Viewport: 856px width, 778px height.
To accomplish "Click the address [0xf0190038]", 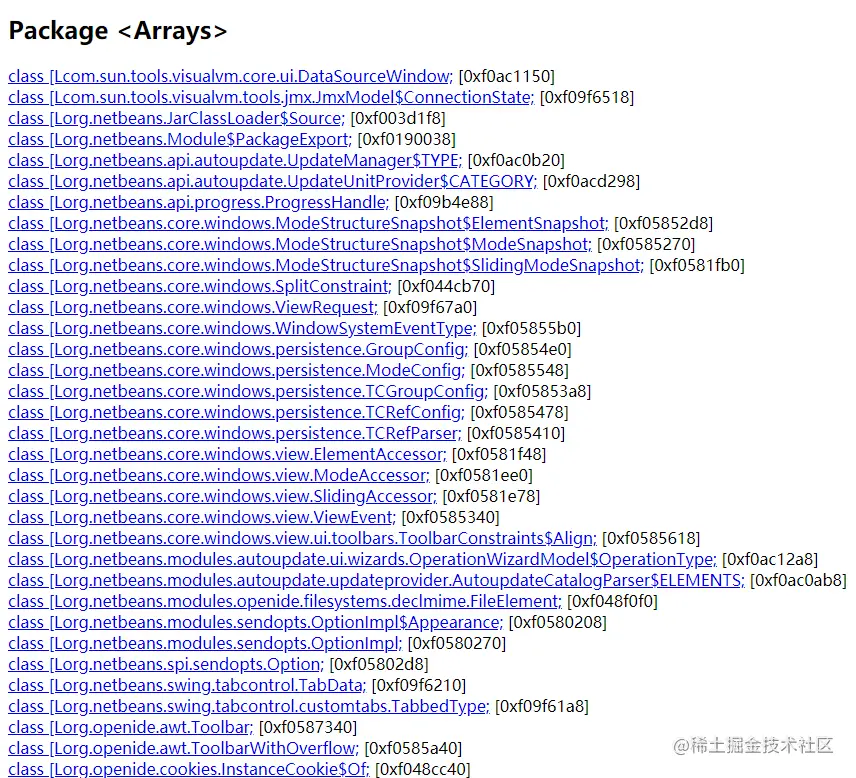I will pyautogui.click(x=407, y=139).
